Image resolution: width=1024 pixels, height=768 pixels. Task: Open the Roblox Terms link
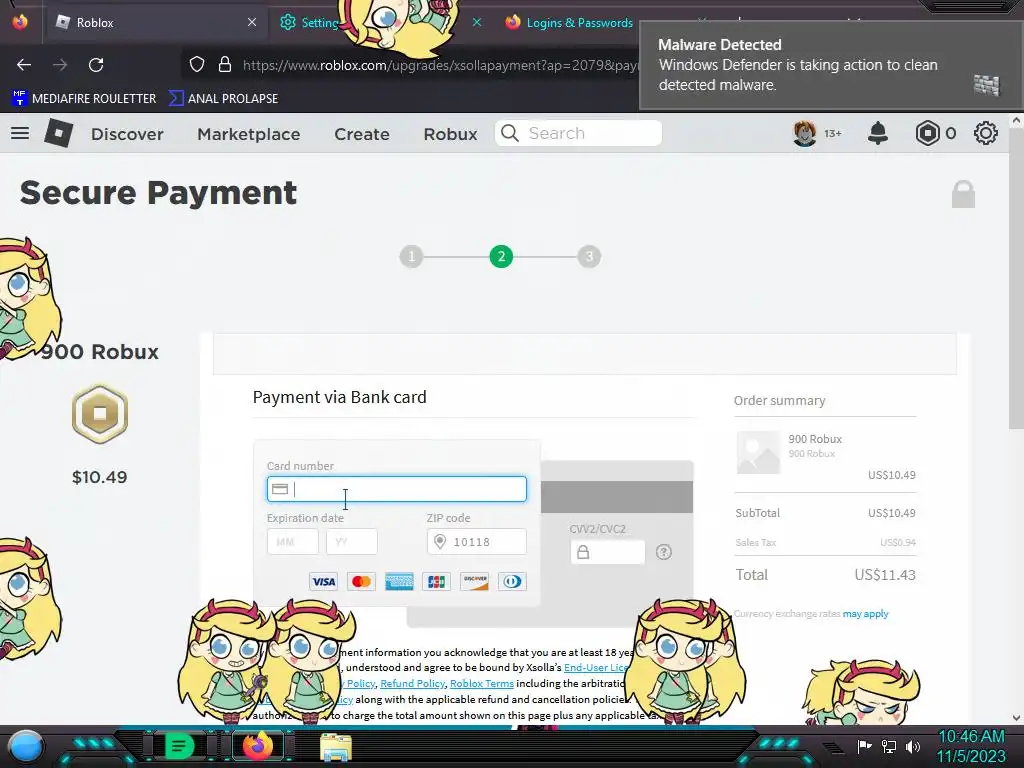pyautogui.click(x=482, y=683)
